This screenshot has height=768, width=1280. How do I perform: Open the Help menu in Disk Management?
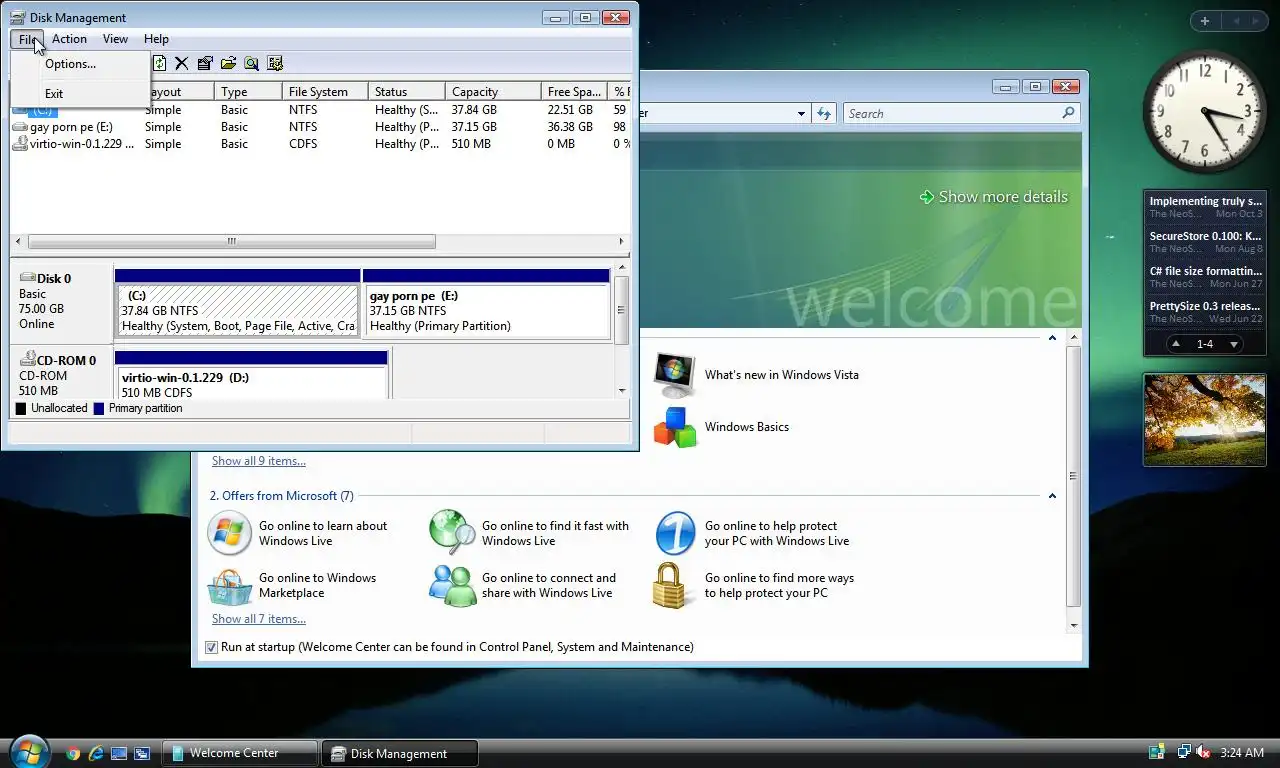(156, 39)
